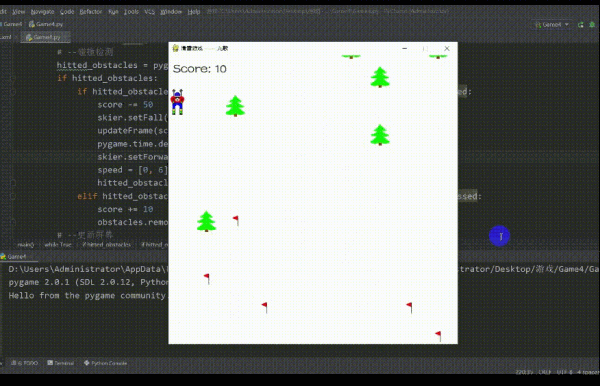Image resolution: width=600 pixels, height=386 pixels.
Task: Click the skier sprite in game window
Action: point(177,102)
